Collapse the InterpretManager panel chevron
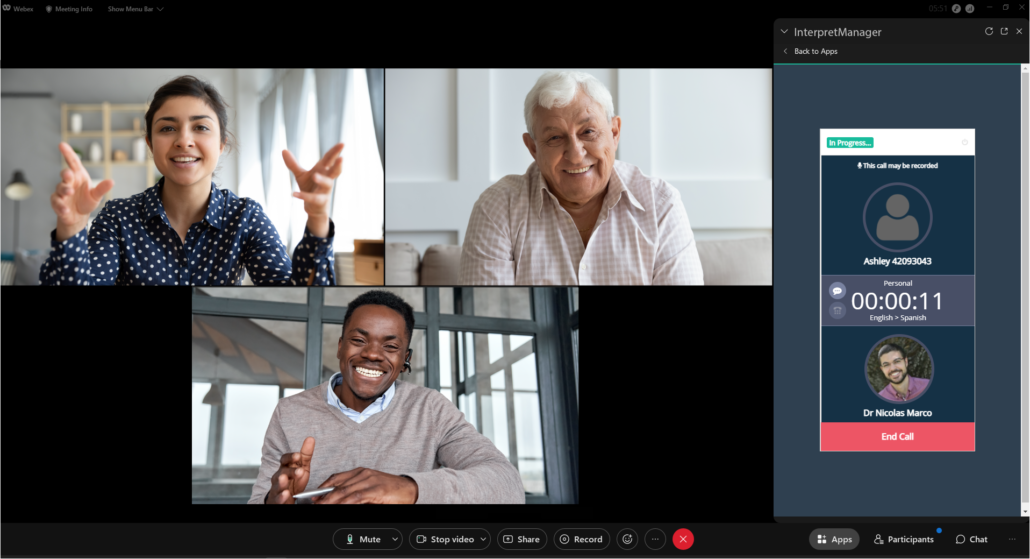 click(x=784, y=32)
